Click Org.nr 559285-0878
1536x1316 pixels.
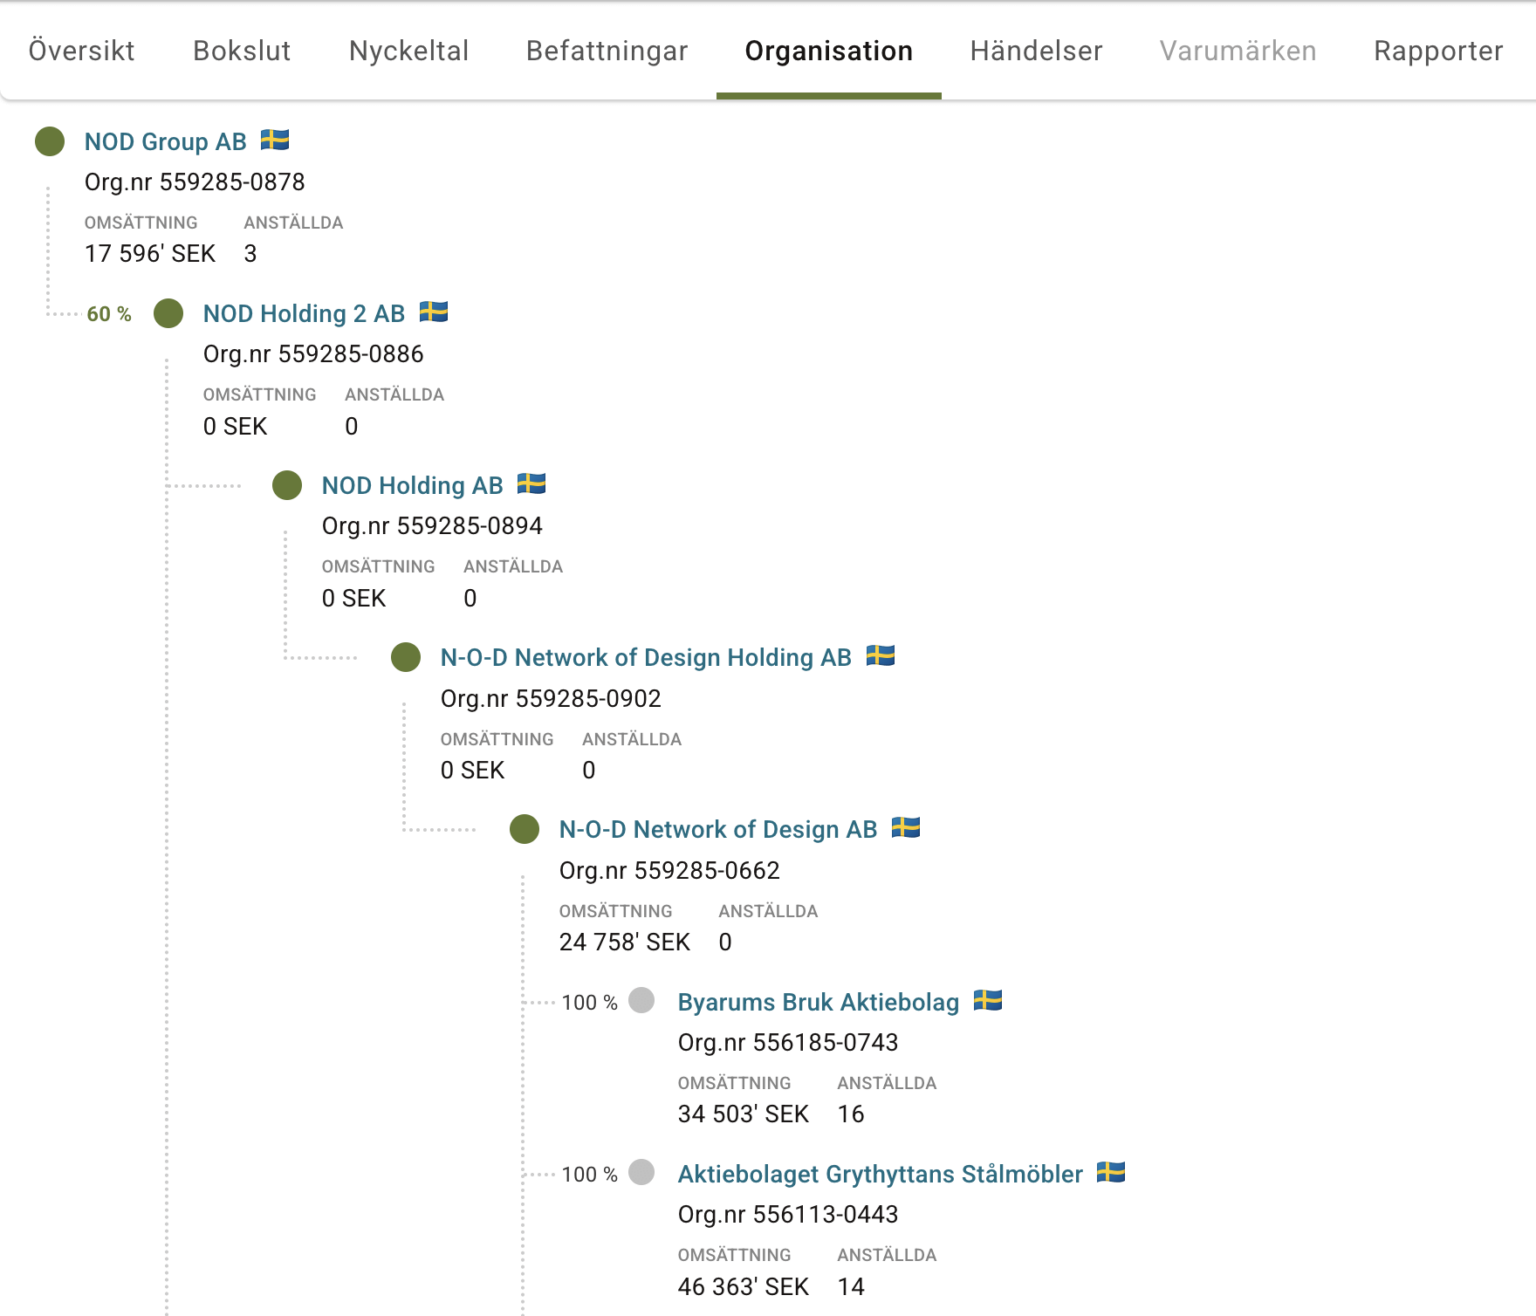(195, 182)
